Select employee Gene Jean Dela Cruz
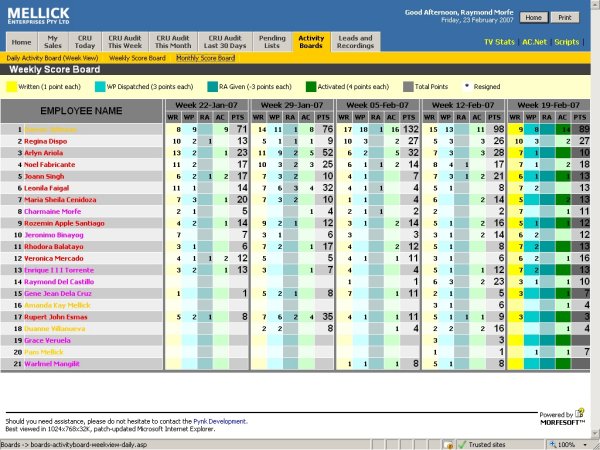Screen dimensions: 600x450 [58, 293]
